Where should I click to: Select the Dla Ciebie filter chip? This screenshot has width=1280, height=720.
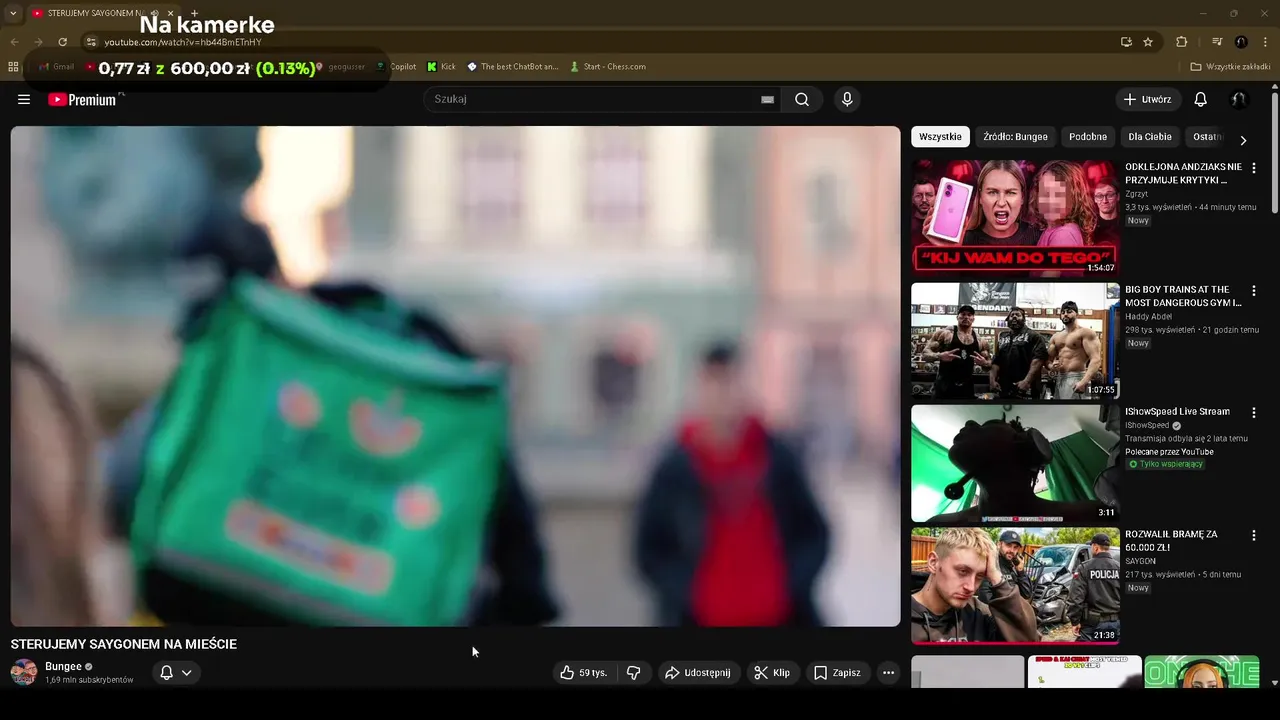1150,137
